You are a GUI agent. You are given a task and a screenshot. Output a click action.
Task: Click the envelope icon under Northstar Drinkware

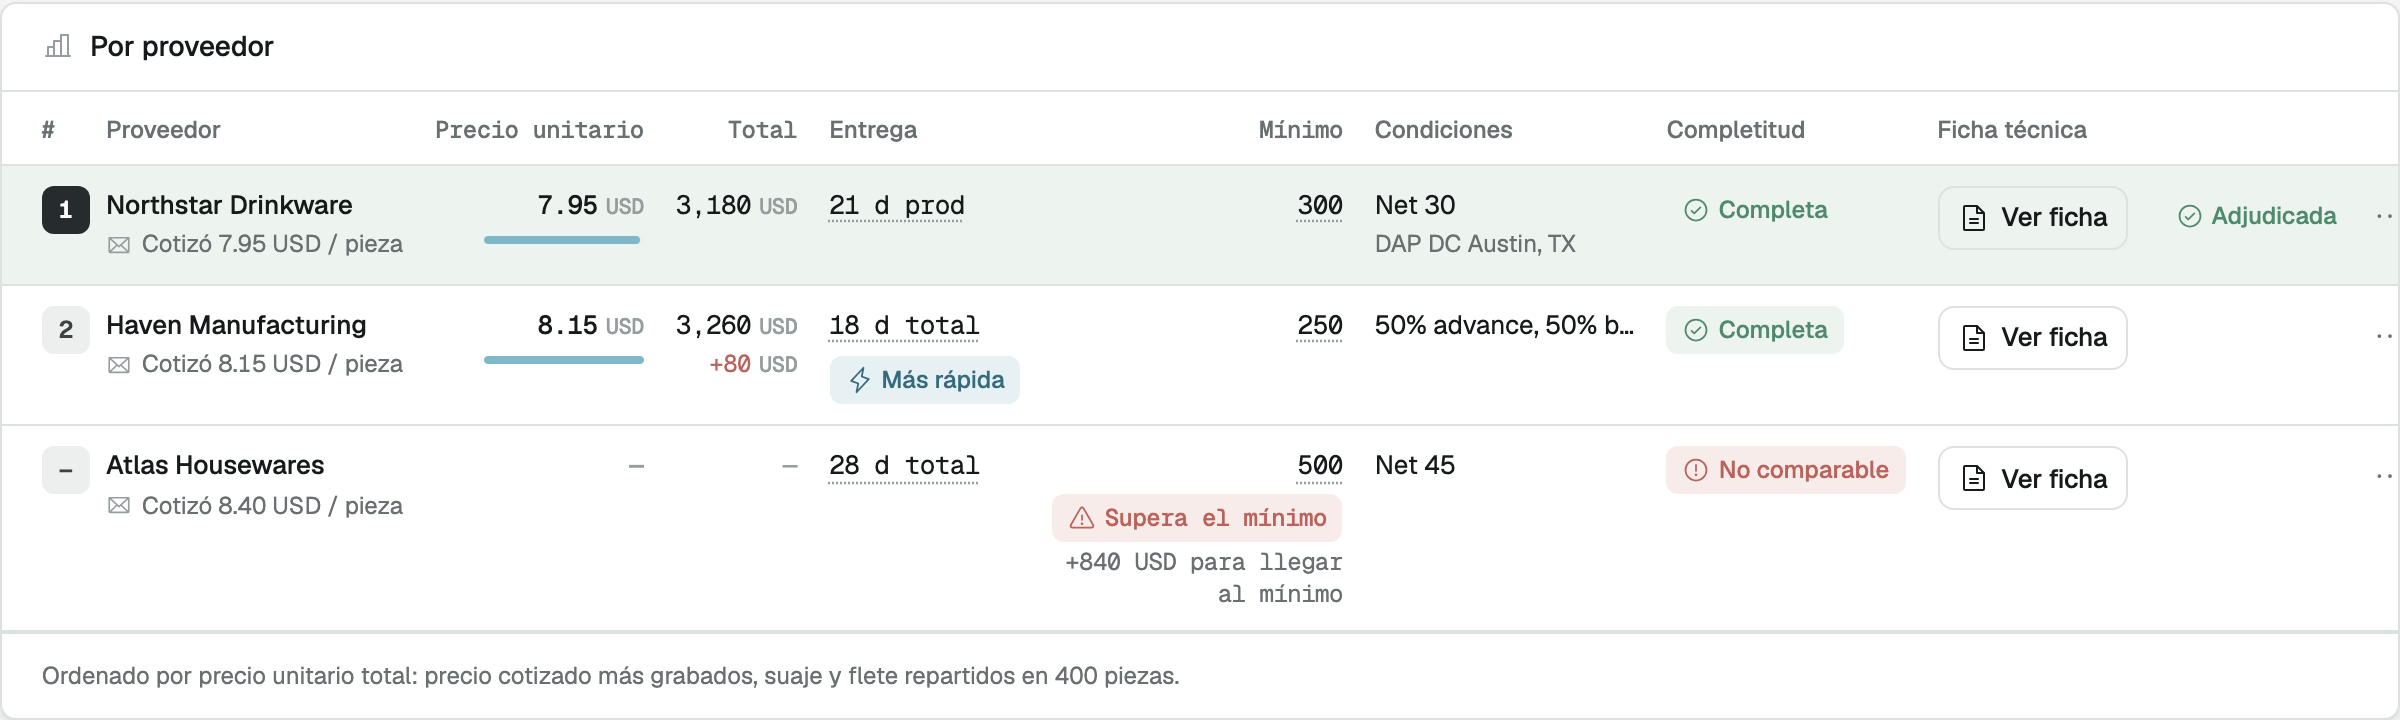point(119,245)
